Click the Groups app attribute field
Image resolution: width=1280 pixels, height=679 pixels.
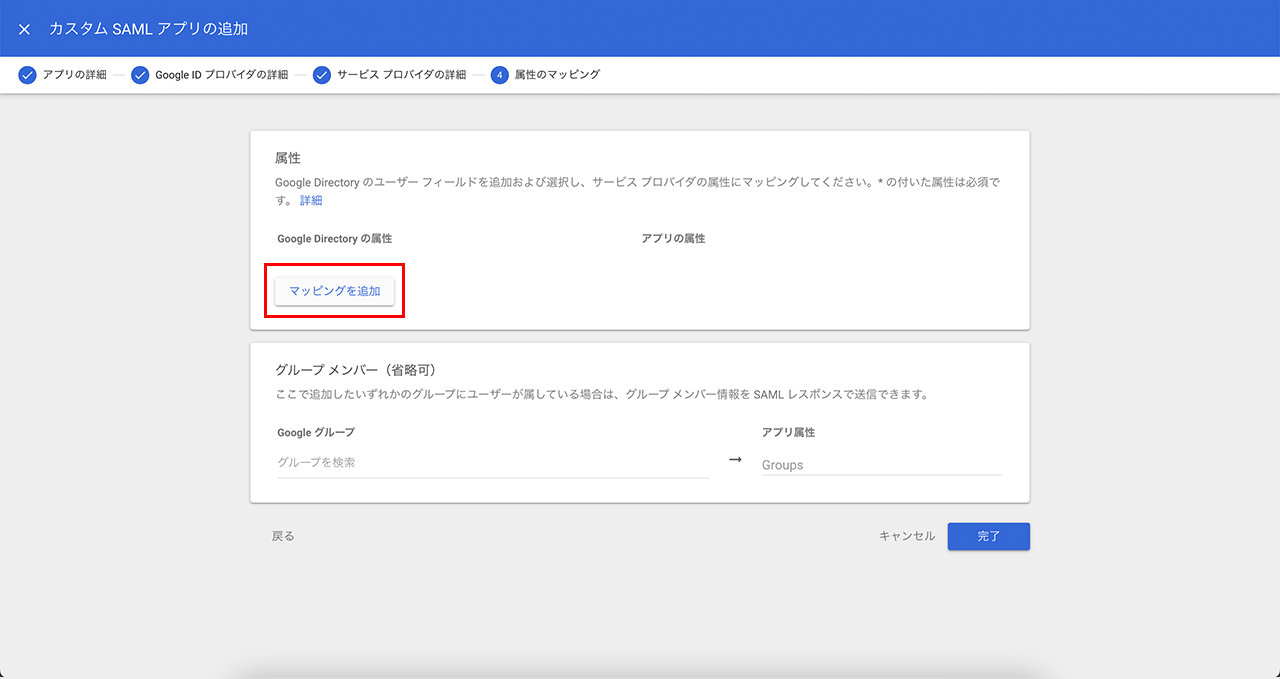[x=881, y=465]
